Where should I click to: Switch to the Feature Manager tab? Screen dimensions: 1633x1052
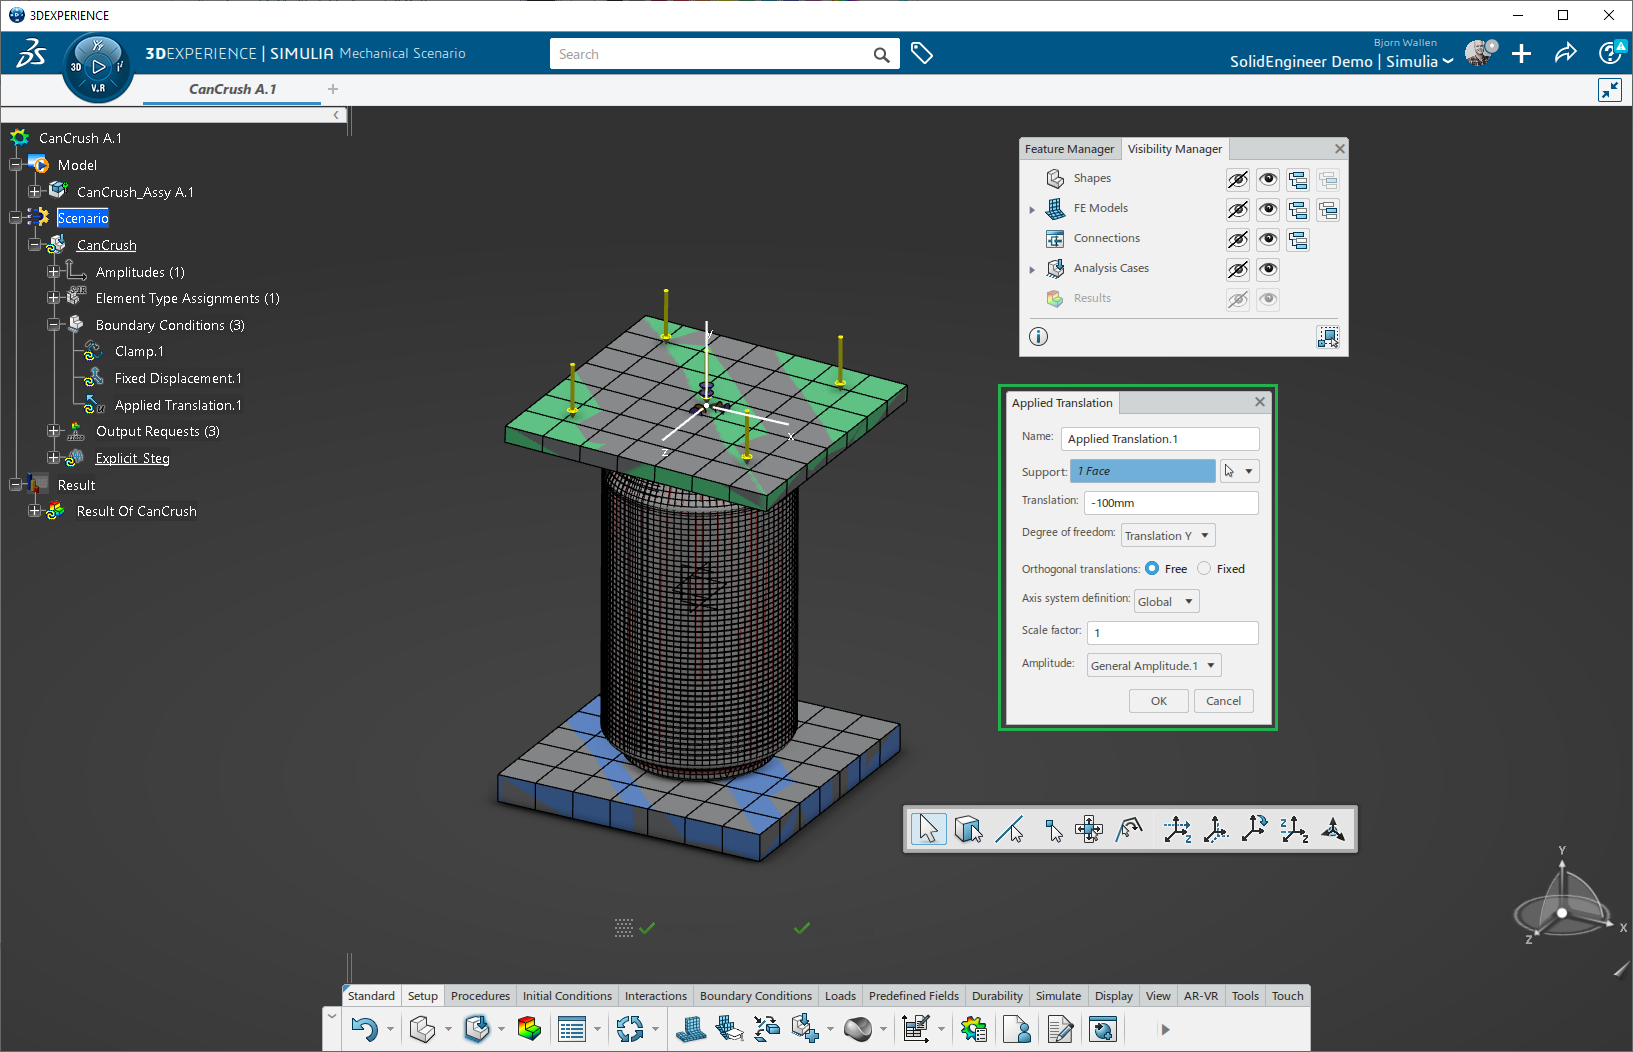[1069, 149]
